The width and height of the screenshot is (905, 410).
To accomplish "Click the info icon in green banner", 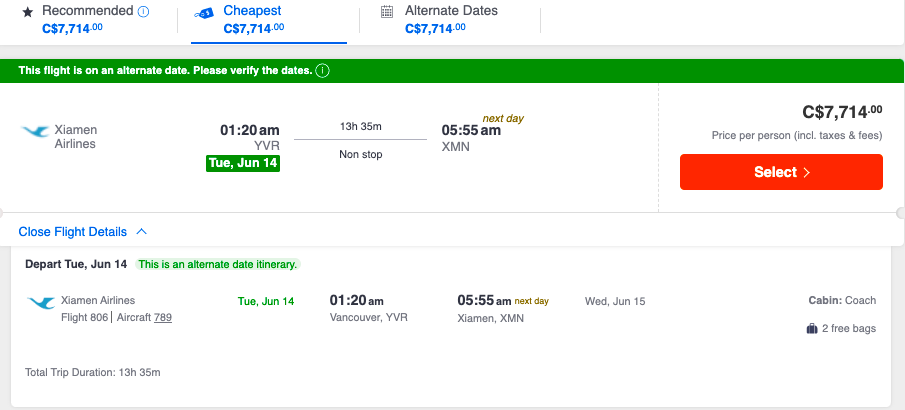I will (x=323, y=71).
